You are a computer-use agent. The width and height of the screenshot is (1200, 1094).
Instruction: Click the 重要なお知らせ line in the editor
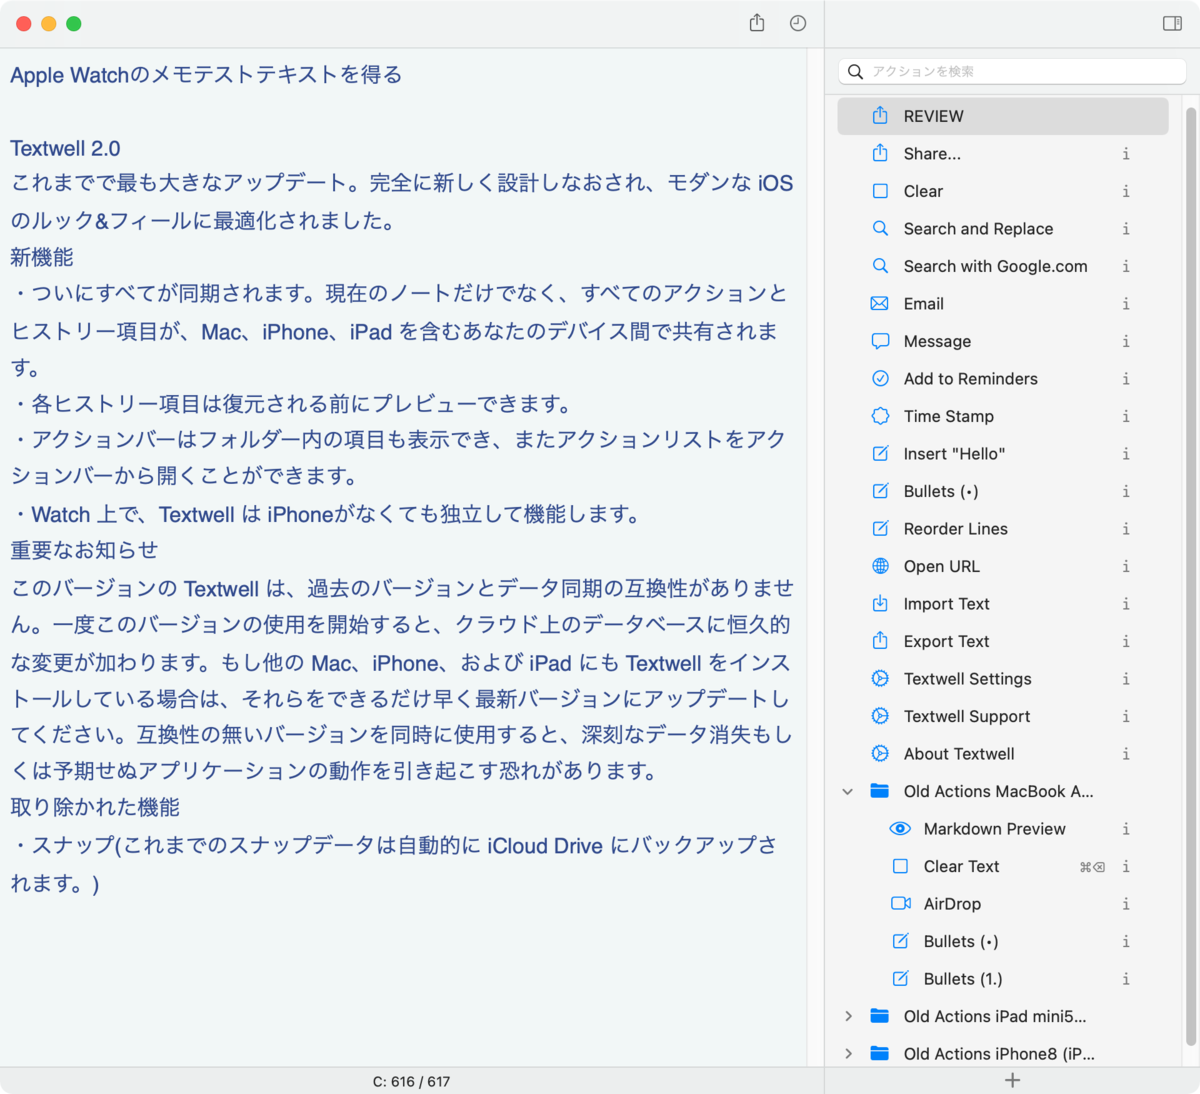click(84, 550)
